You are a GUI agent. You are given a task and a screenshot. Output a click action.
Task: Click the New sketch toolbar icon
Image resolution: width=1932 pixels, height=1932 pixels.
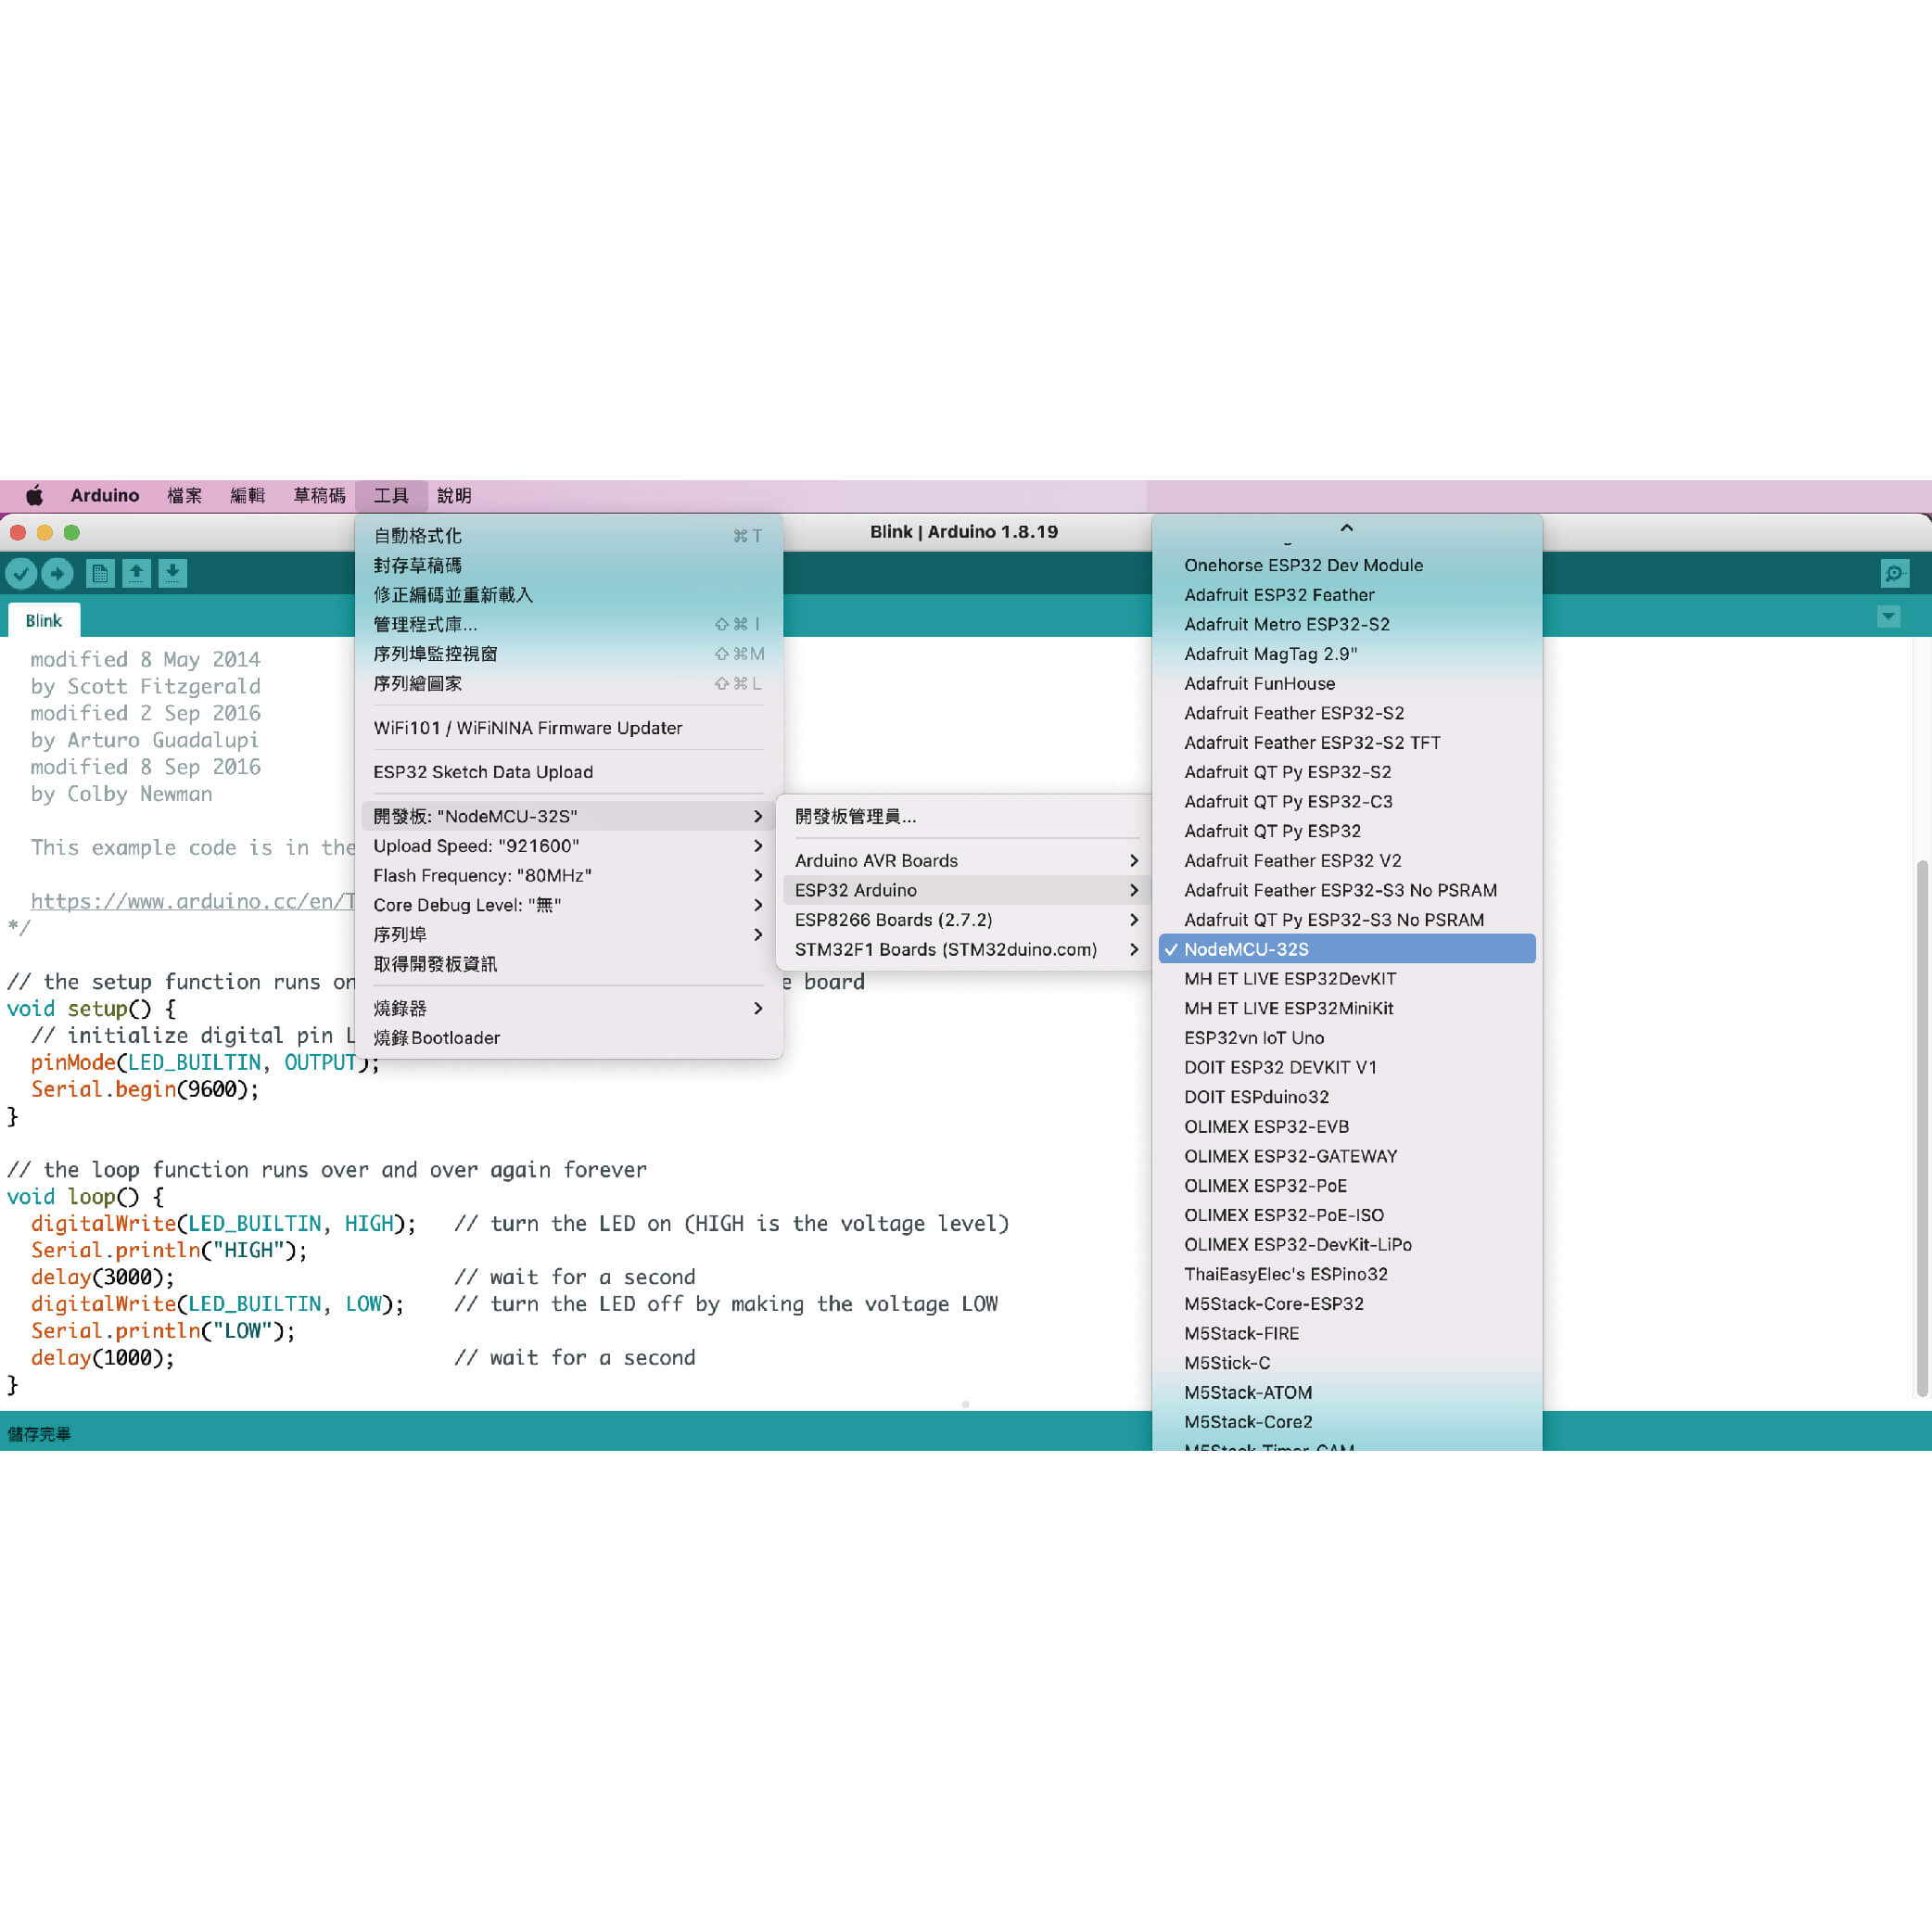100,573
